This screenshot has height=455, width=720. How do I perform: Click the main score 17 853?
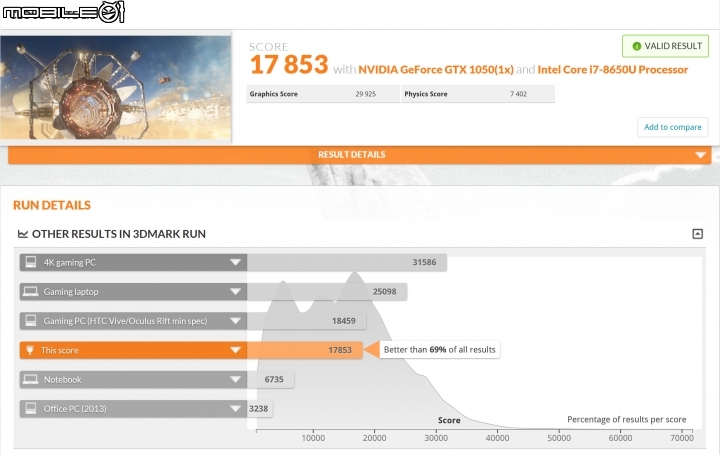click(x=289, y=64)
